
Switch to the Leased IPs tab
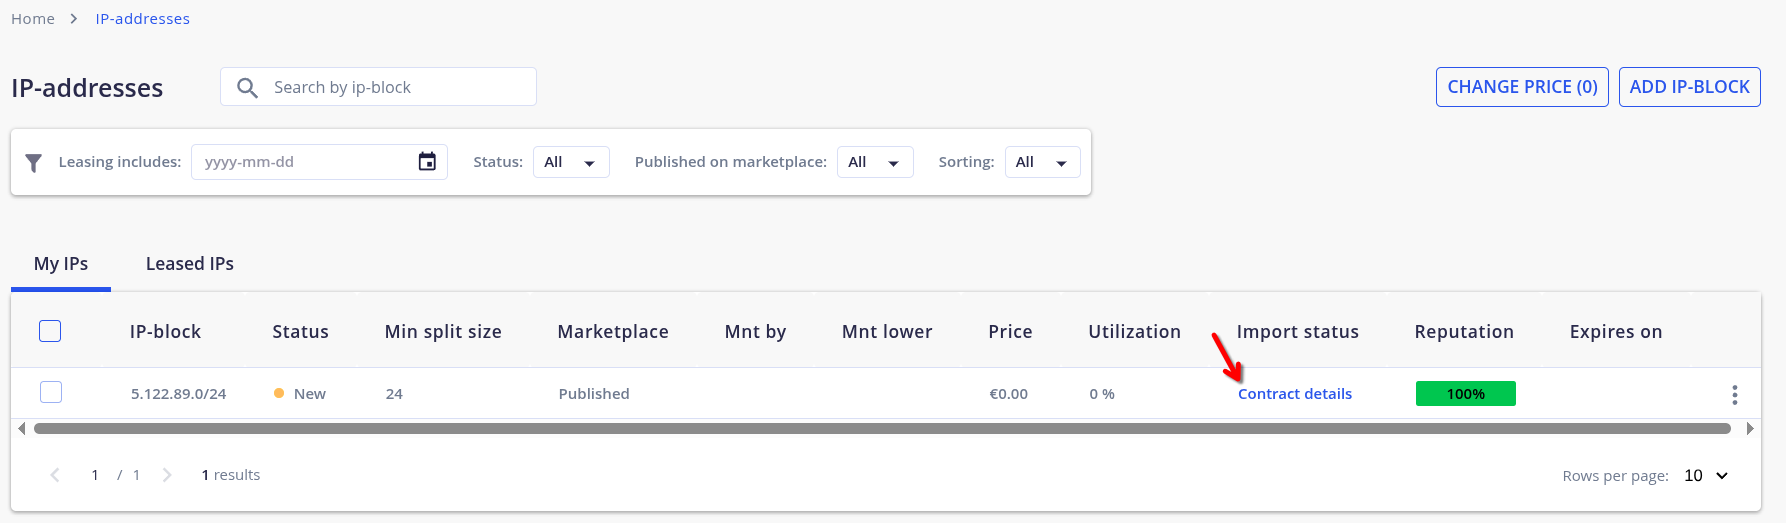[190, 264]
